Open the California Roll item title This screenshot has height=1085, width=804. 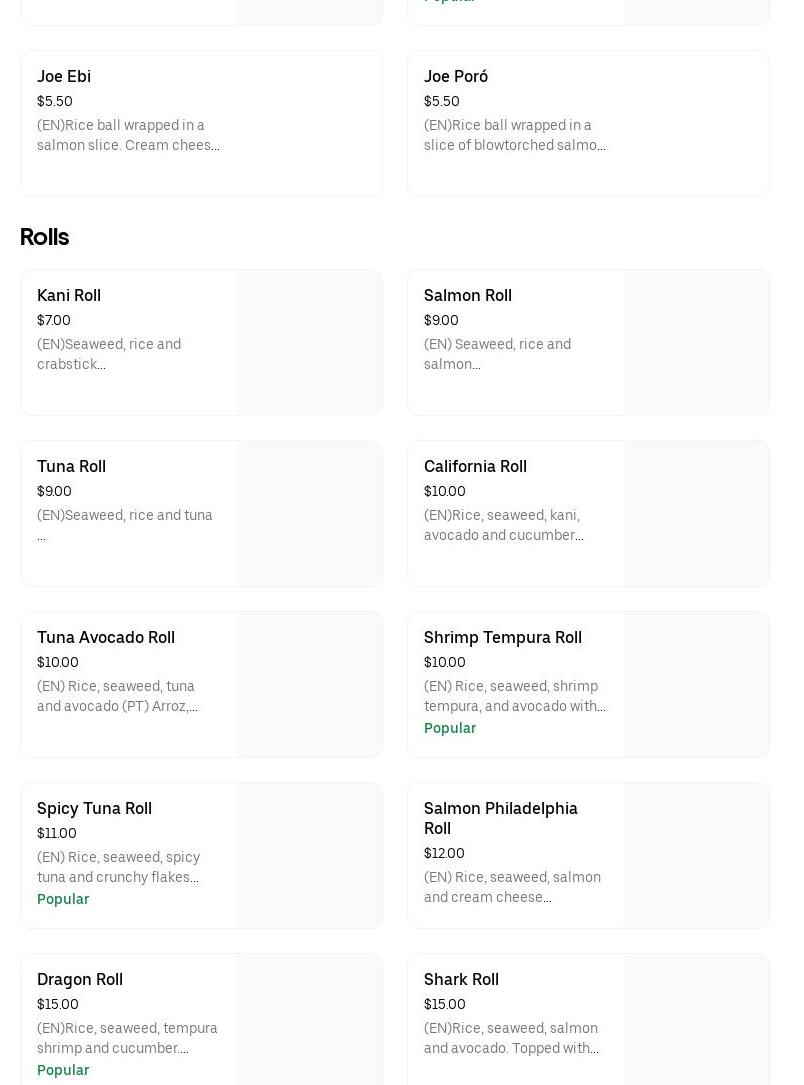[475, 467]
